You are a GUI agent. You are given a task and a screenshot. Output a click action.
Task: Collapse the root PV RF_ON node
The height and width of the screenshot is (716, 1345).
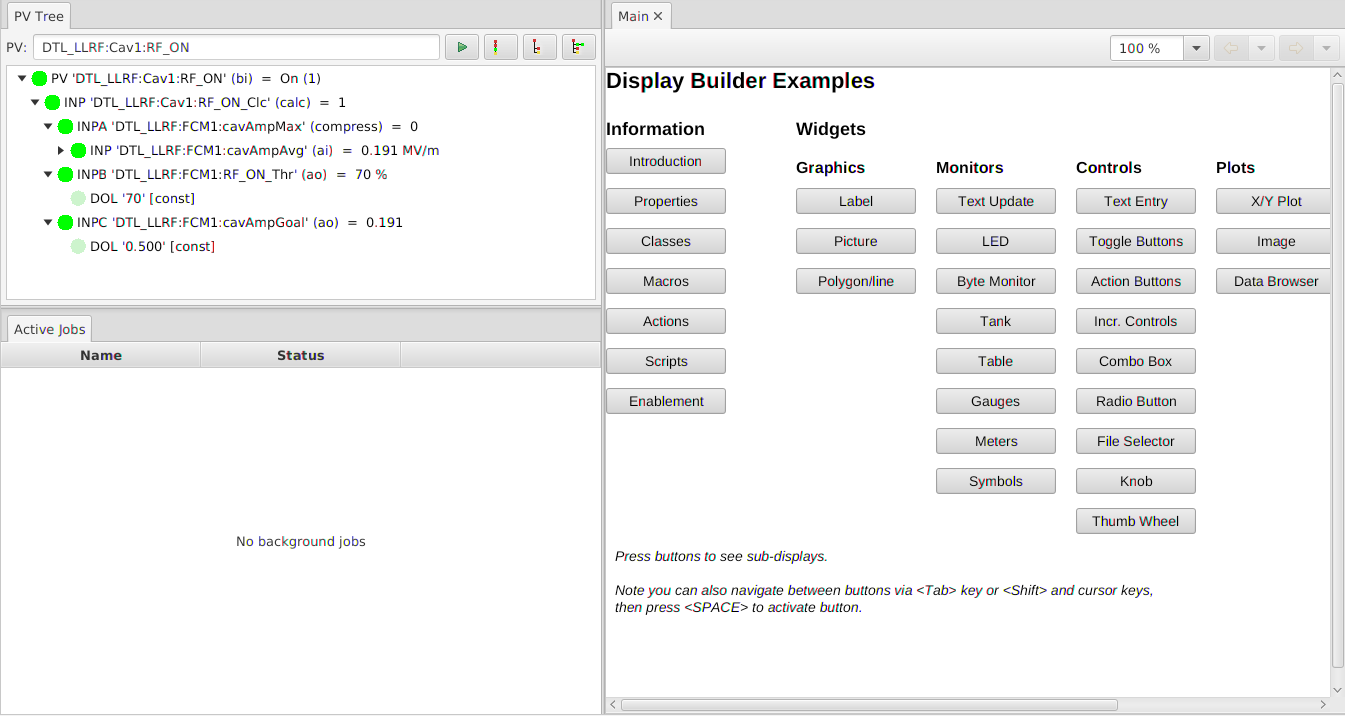click(x=22, y=78)
